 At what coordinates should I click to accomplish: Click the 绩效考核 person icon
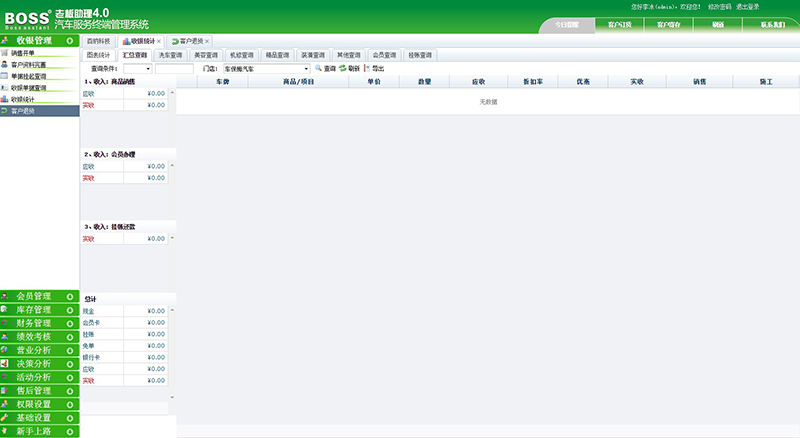tap(5, 336)
